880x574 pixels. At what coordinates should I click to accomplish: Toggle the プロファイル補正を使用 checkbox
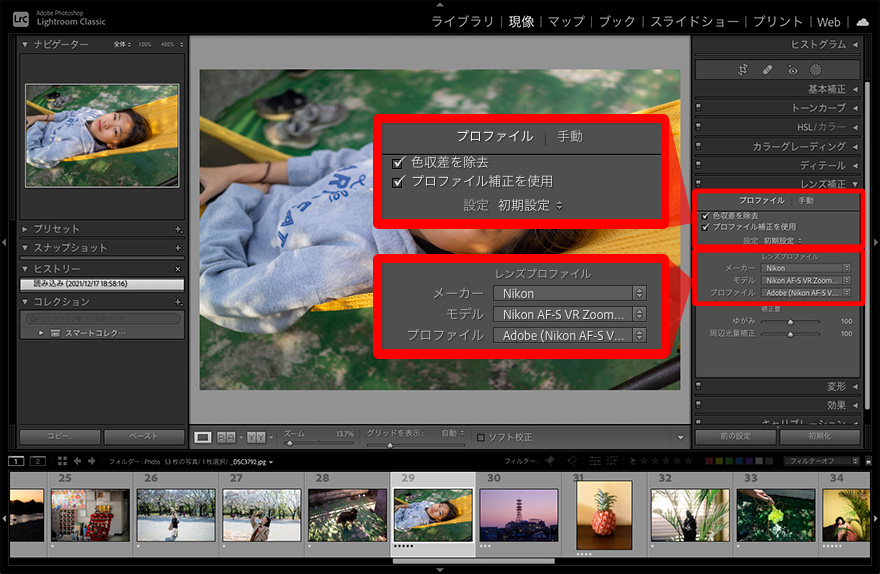(705, 227)
